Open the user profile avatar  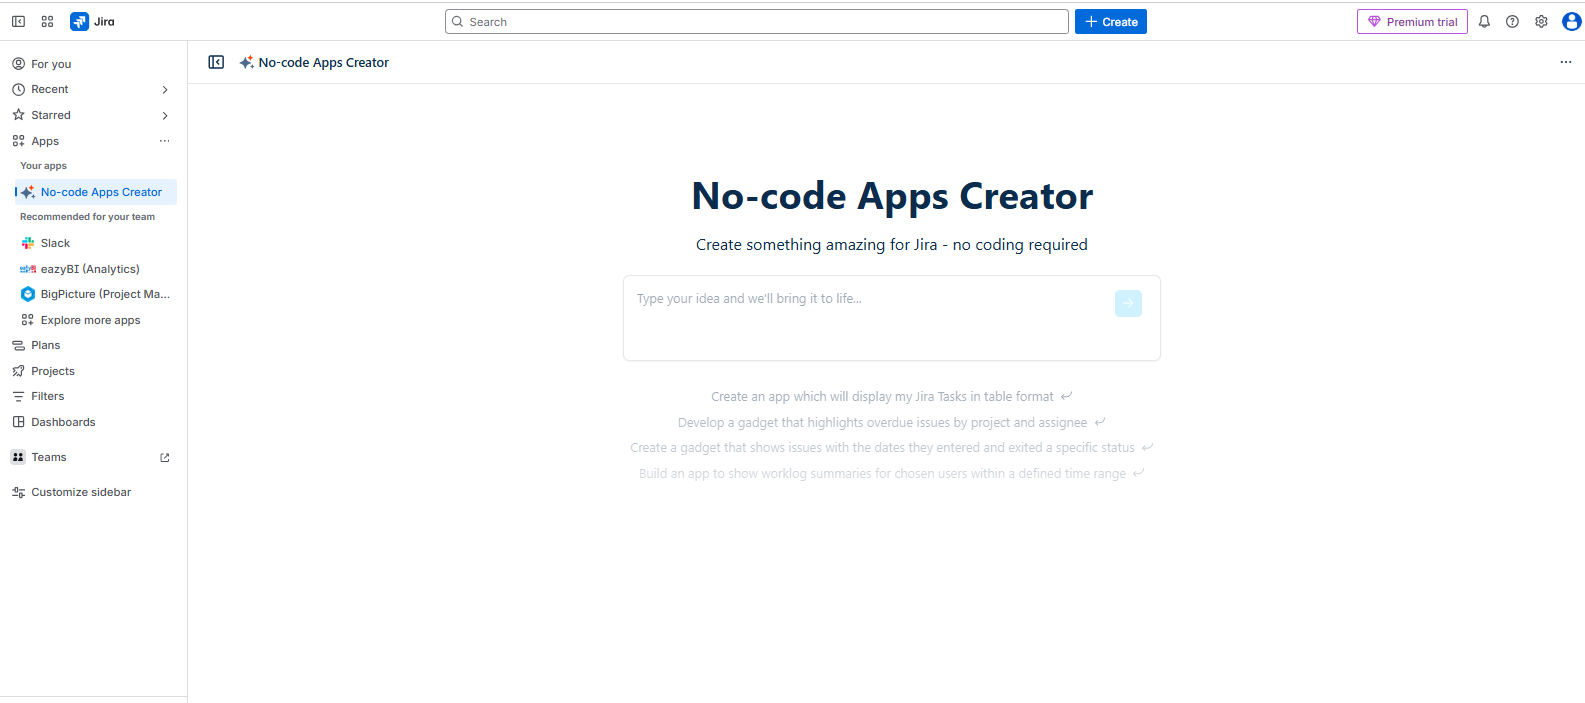coord(1571,21)
